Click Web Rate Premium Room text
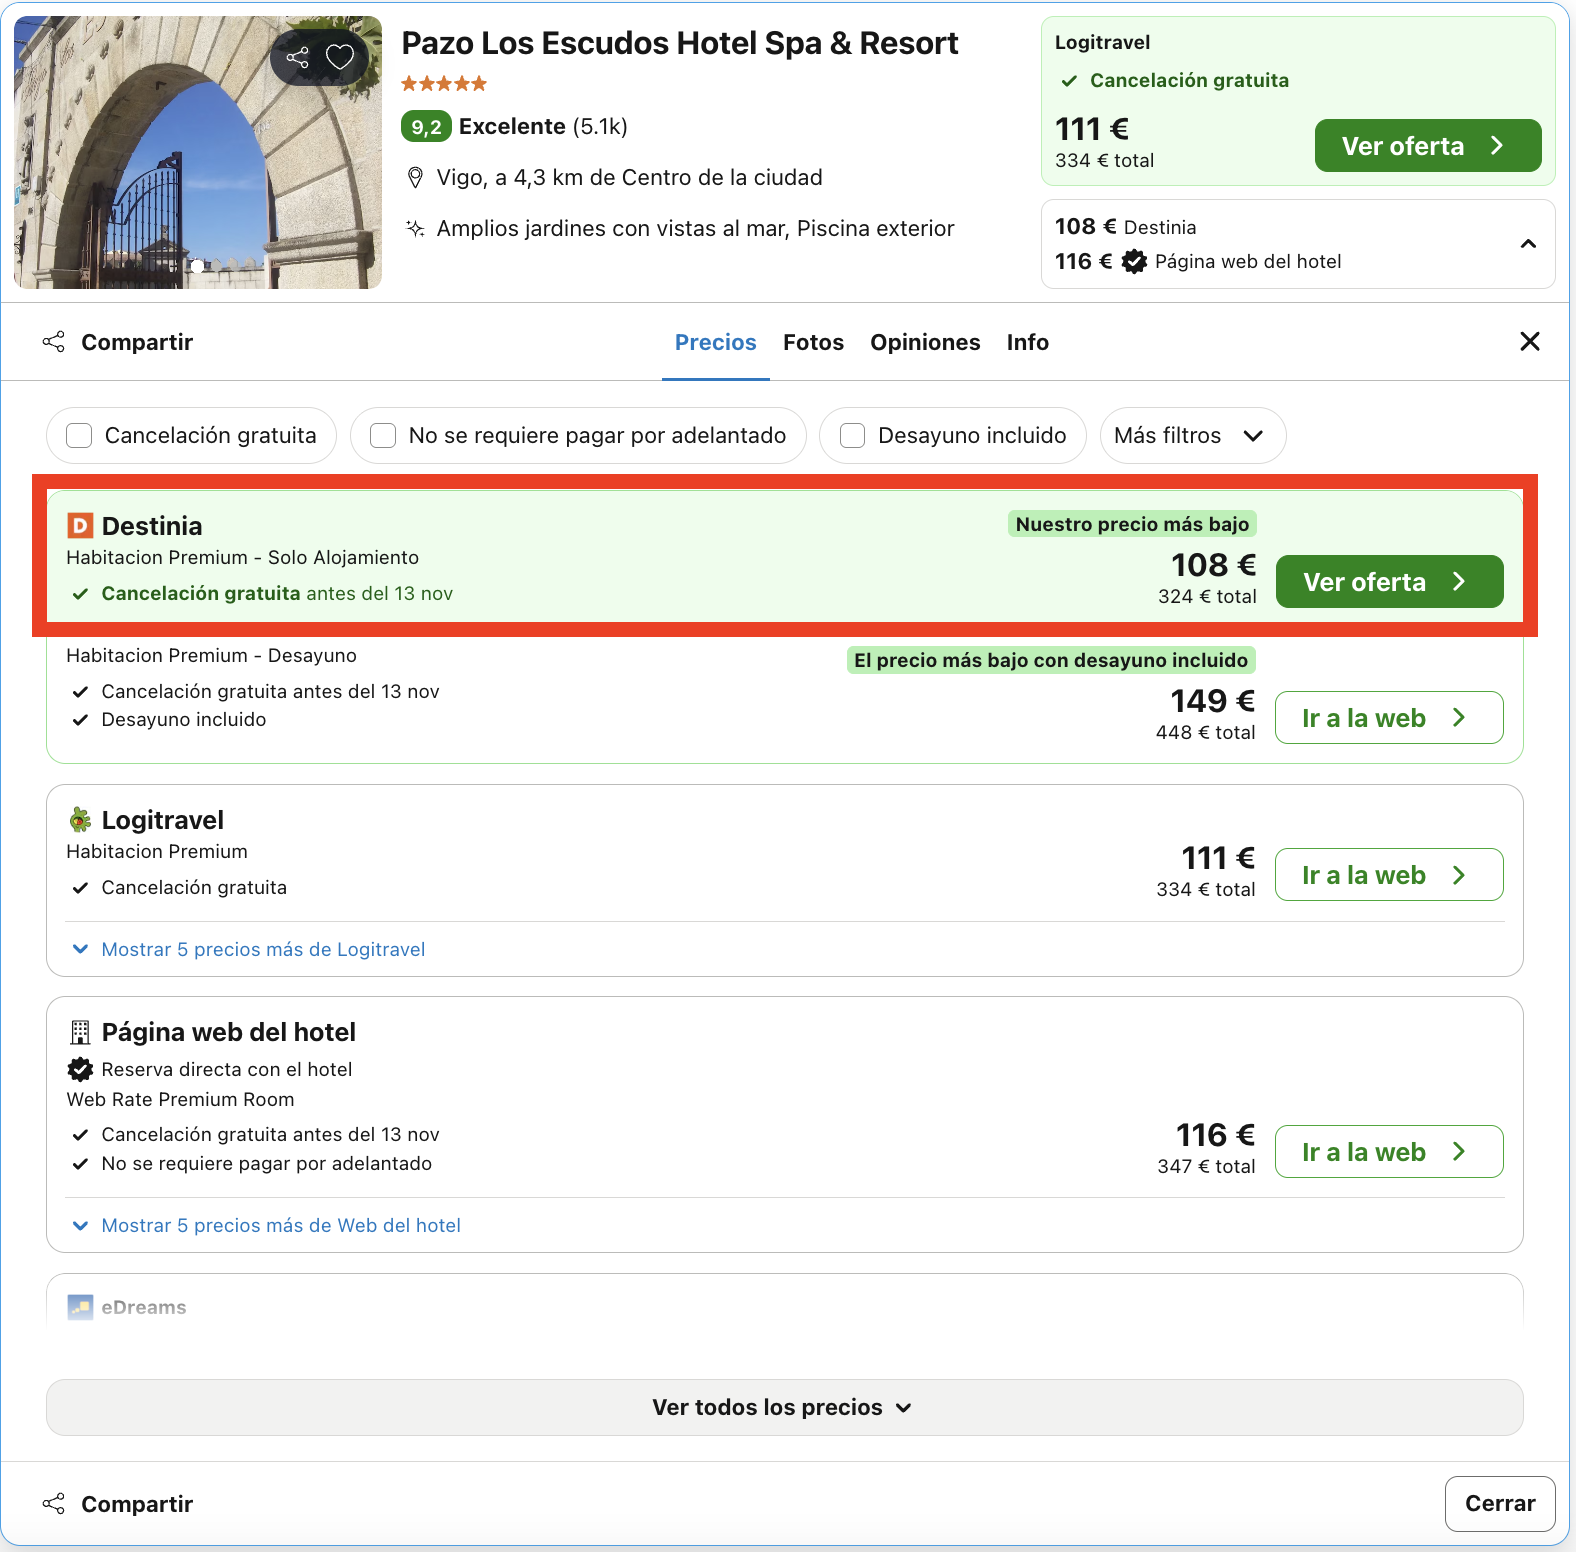The height and width of the screenshot is (1552, 1576). pos(181,1100)
